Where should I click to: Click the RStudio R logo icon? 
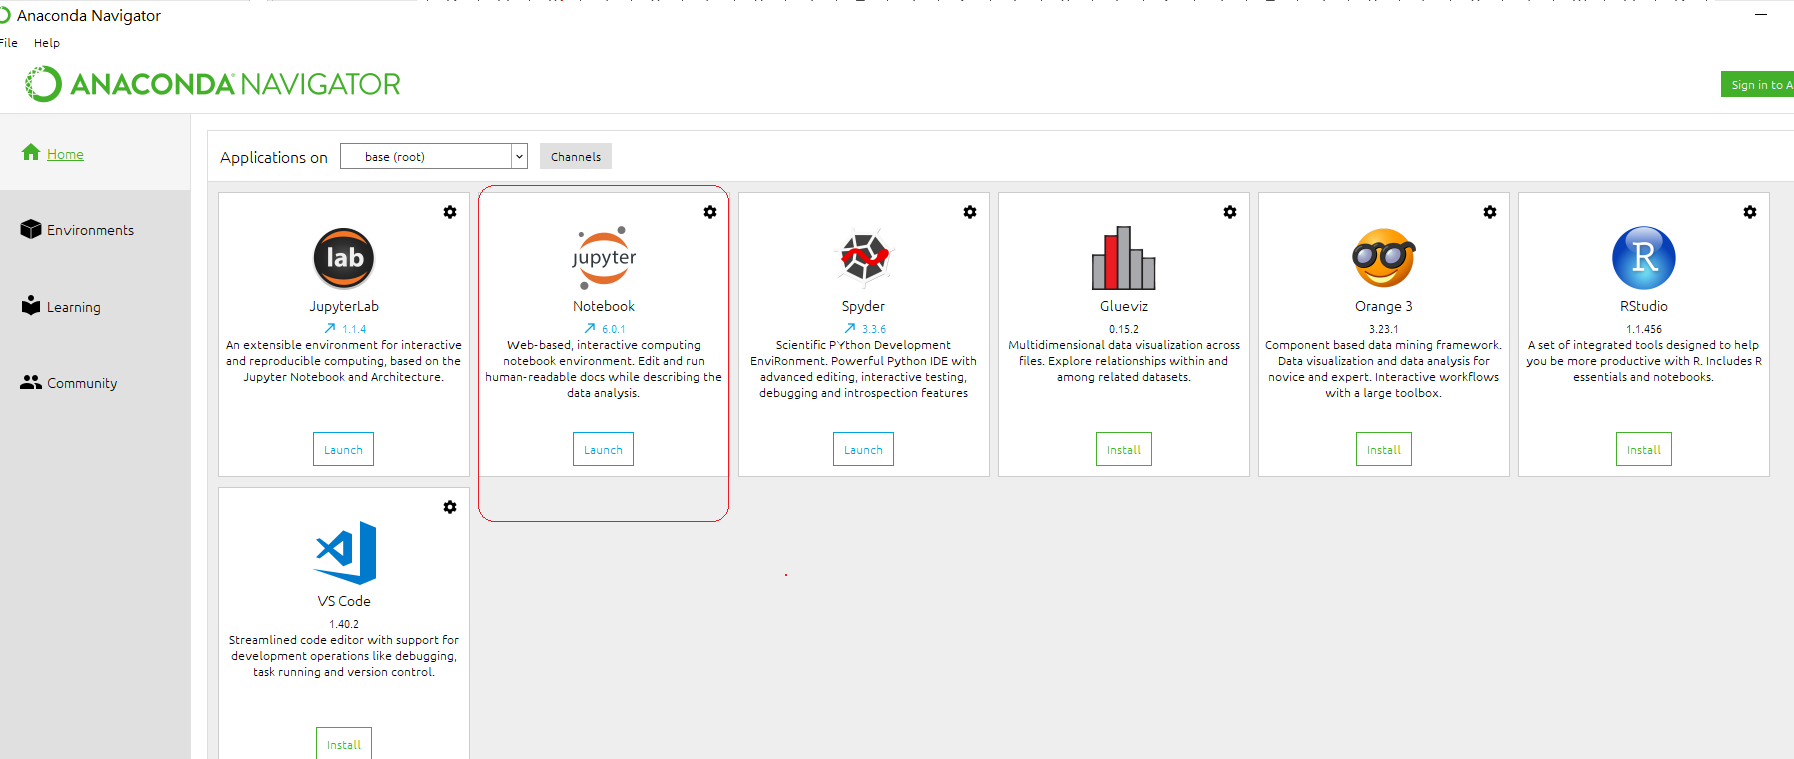click(x=1644, y=258)
